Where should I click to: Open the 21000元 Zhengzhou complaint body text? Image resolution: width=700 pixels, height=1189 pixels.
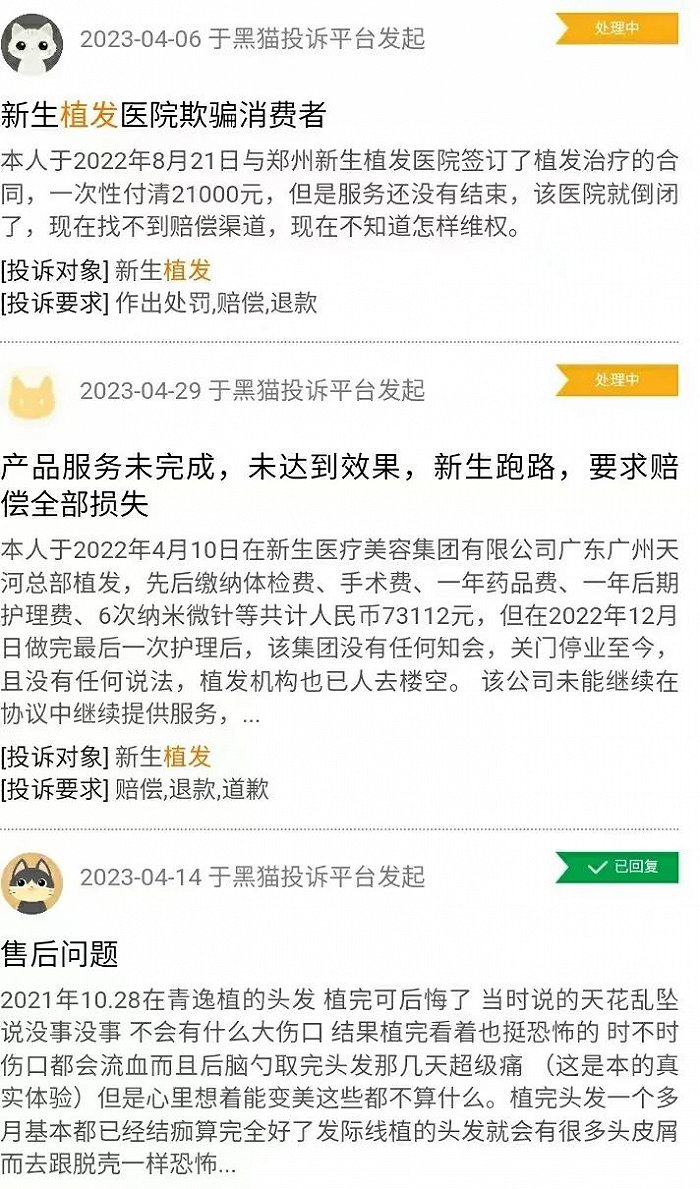339,193
